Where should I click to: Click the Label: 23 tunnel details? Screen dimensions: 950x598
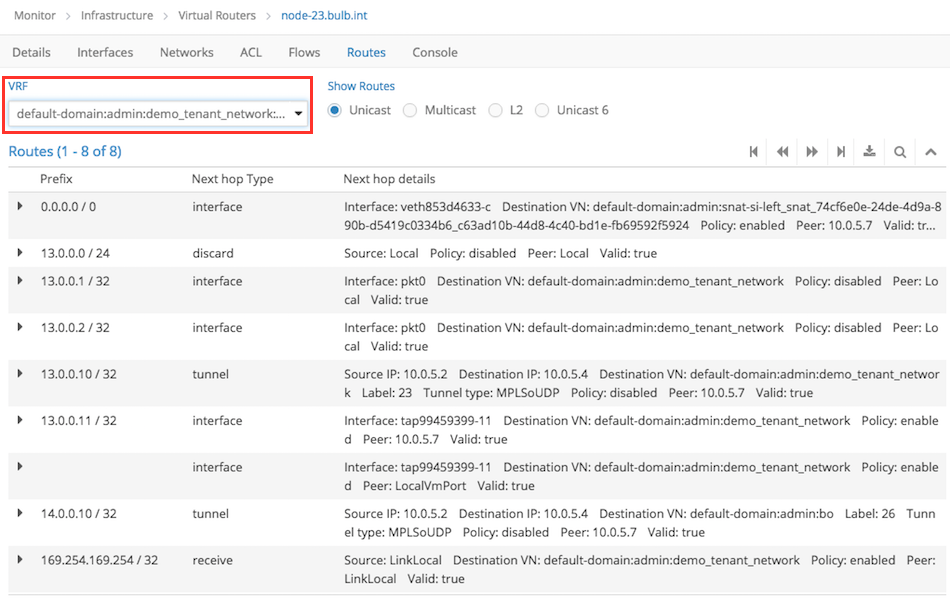pyautogui.click(x=642, y=384)
